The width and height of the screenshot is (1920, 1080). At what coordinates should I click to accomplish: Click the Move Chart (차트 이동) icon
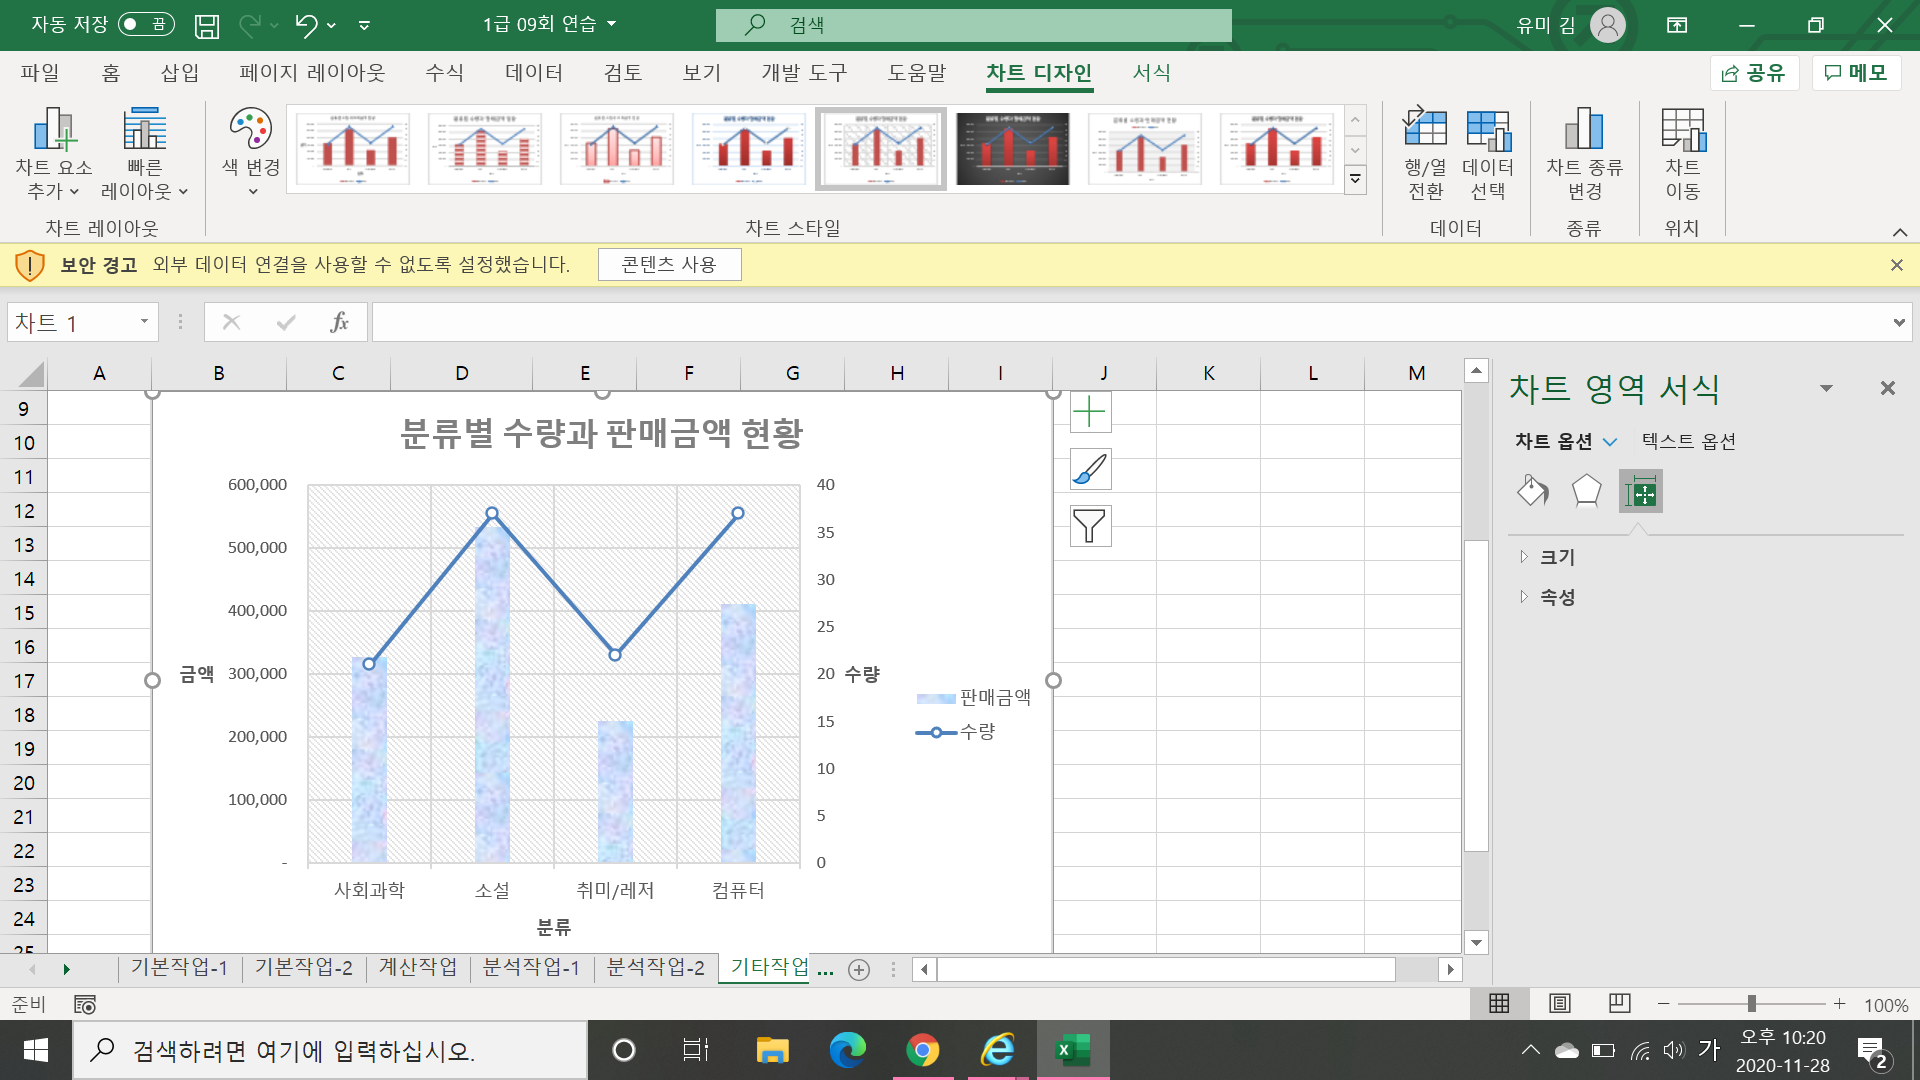[1682, 130]
